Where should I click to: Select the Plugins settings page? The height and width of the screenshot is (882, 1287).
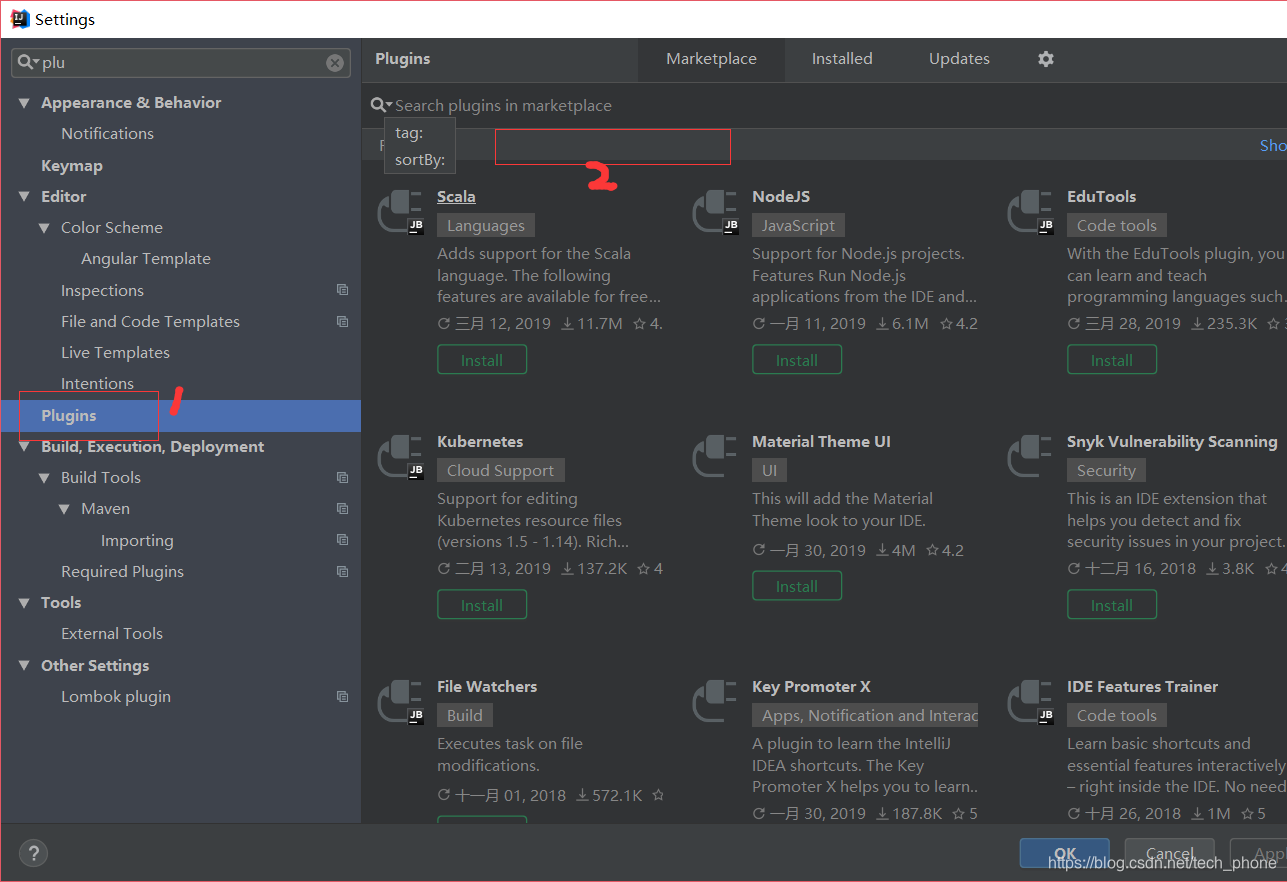tap(180, 416)
